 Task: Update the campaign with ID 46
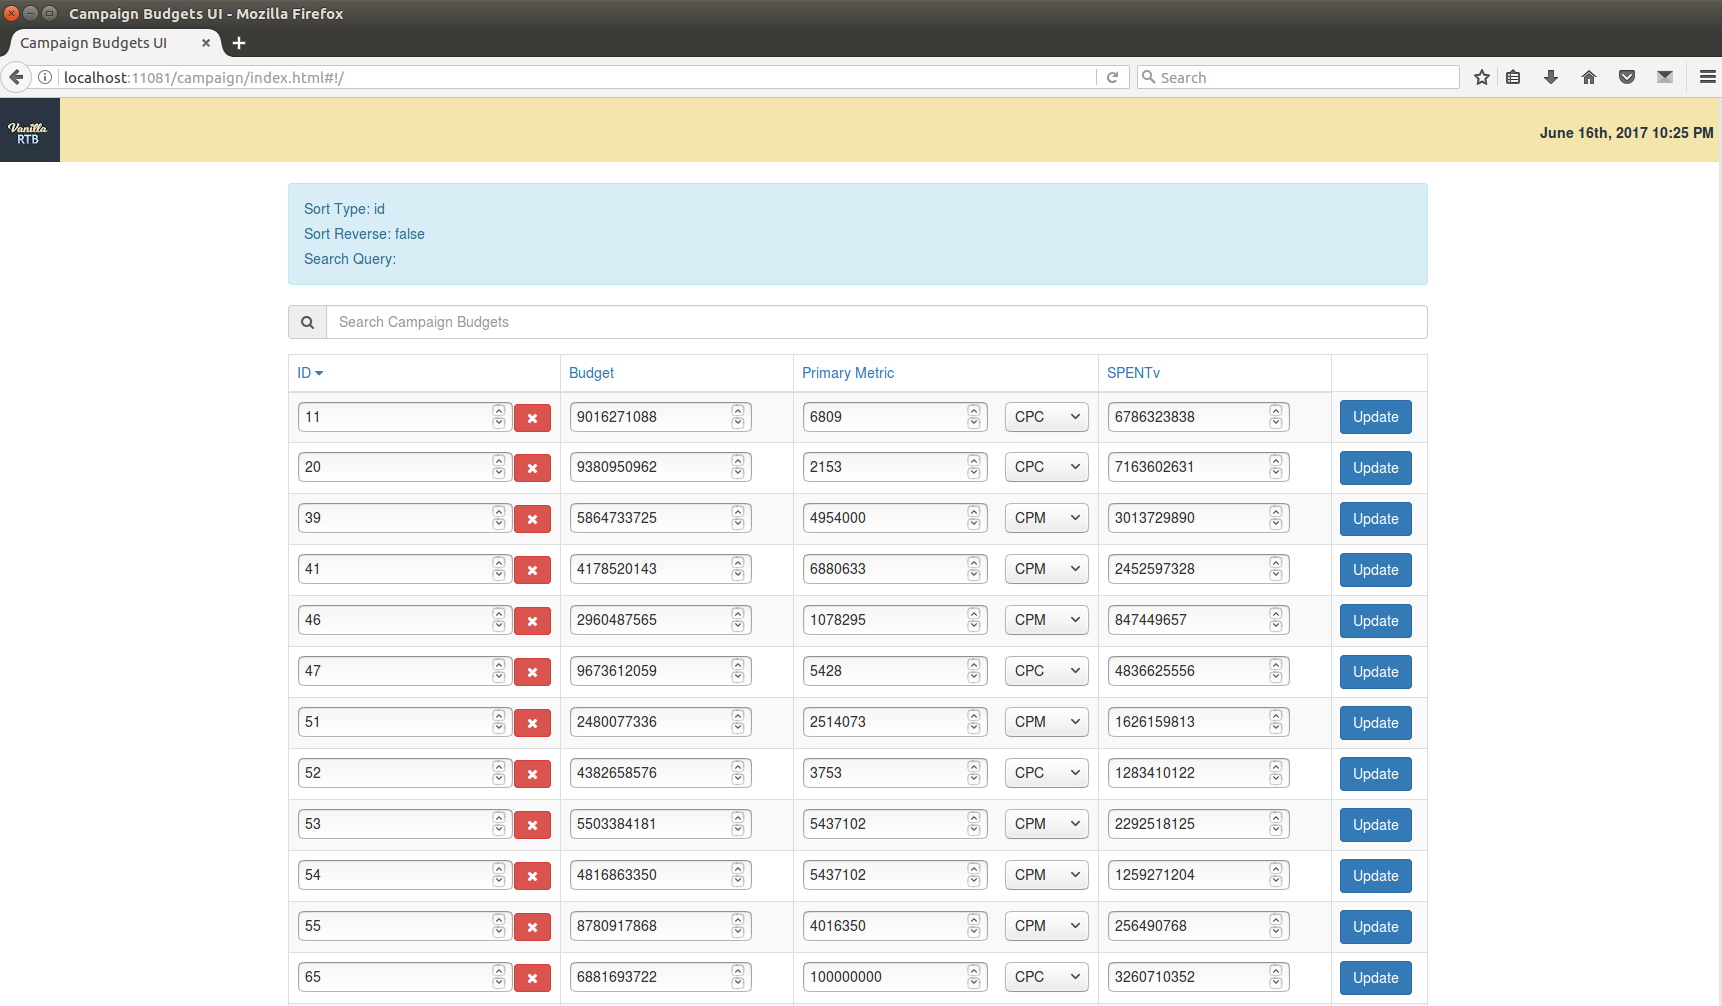(1375, 621)
